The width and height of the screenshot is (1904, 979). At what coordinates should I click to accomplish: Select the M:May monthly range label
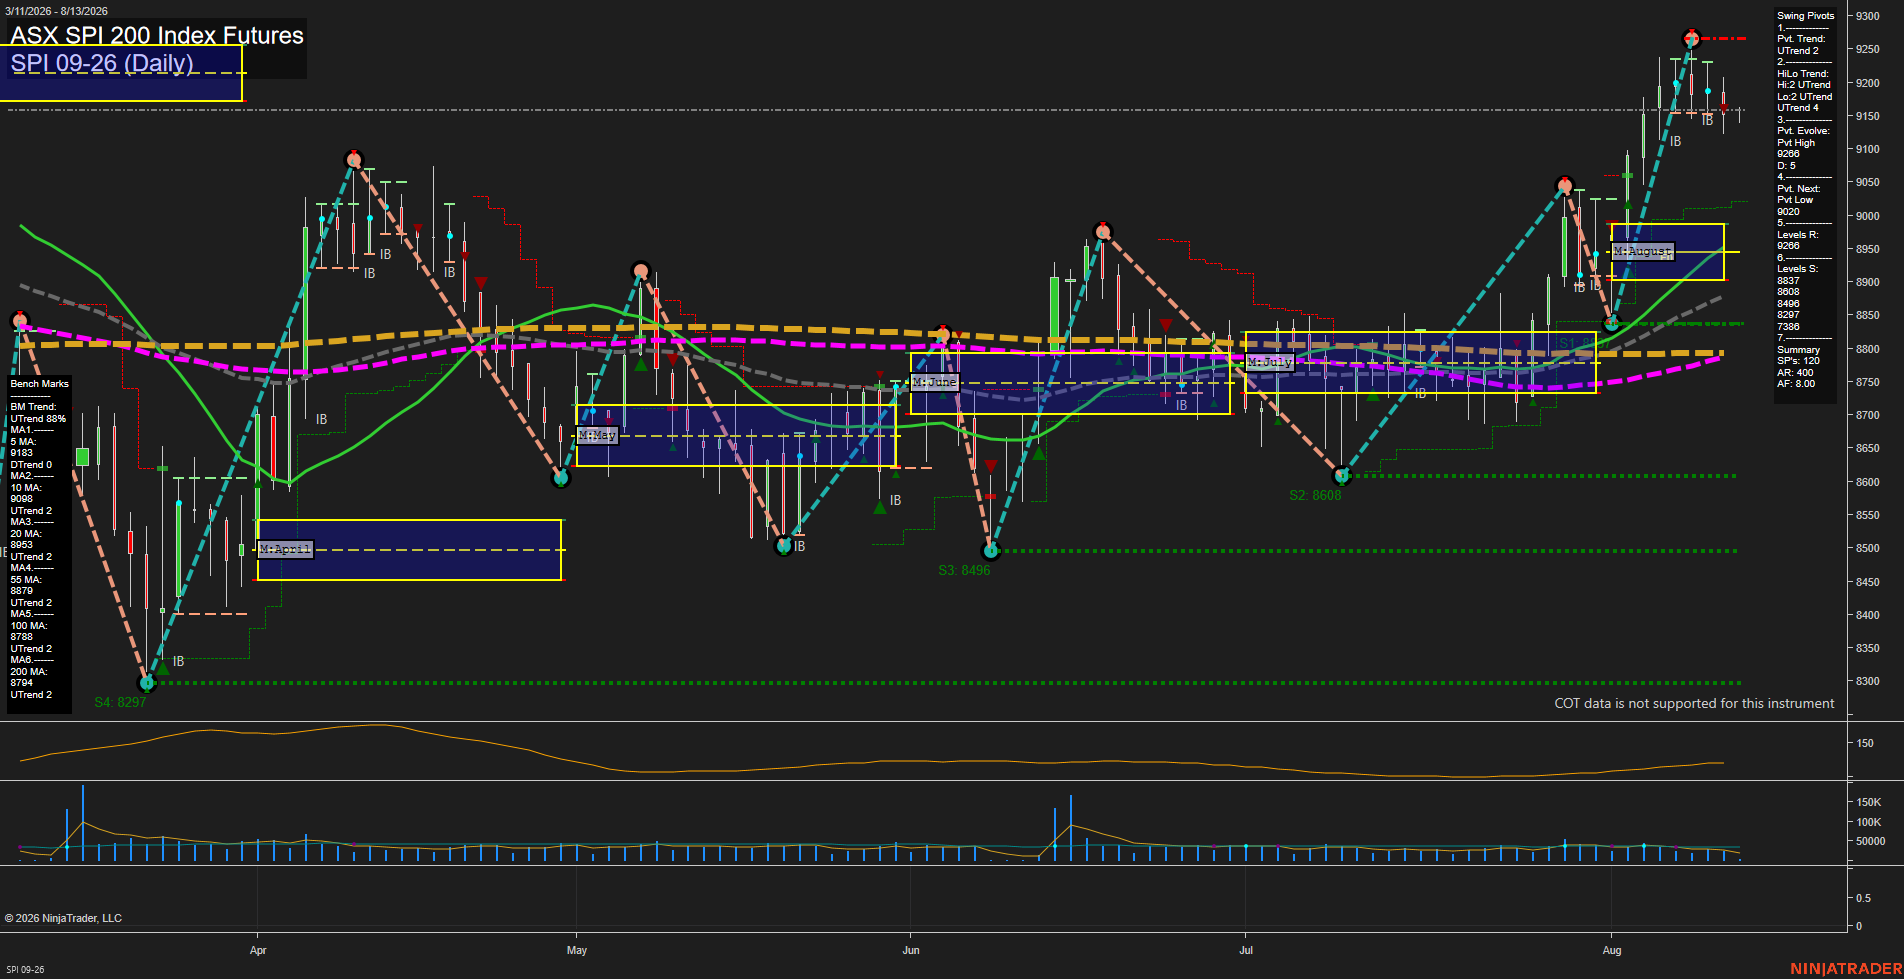click(x=597, y=435)
